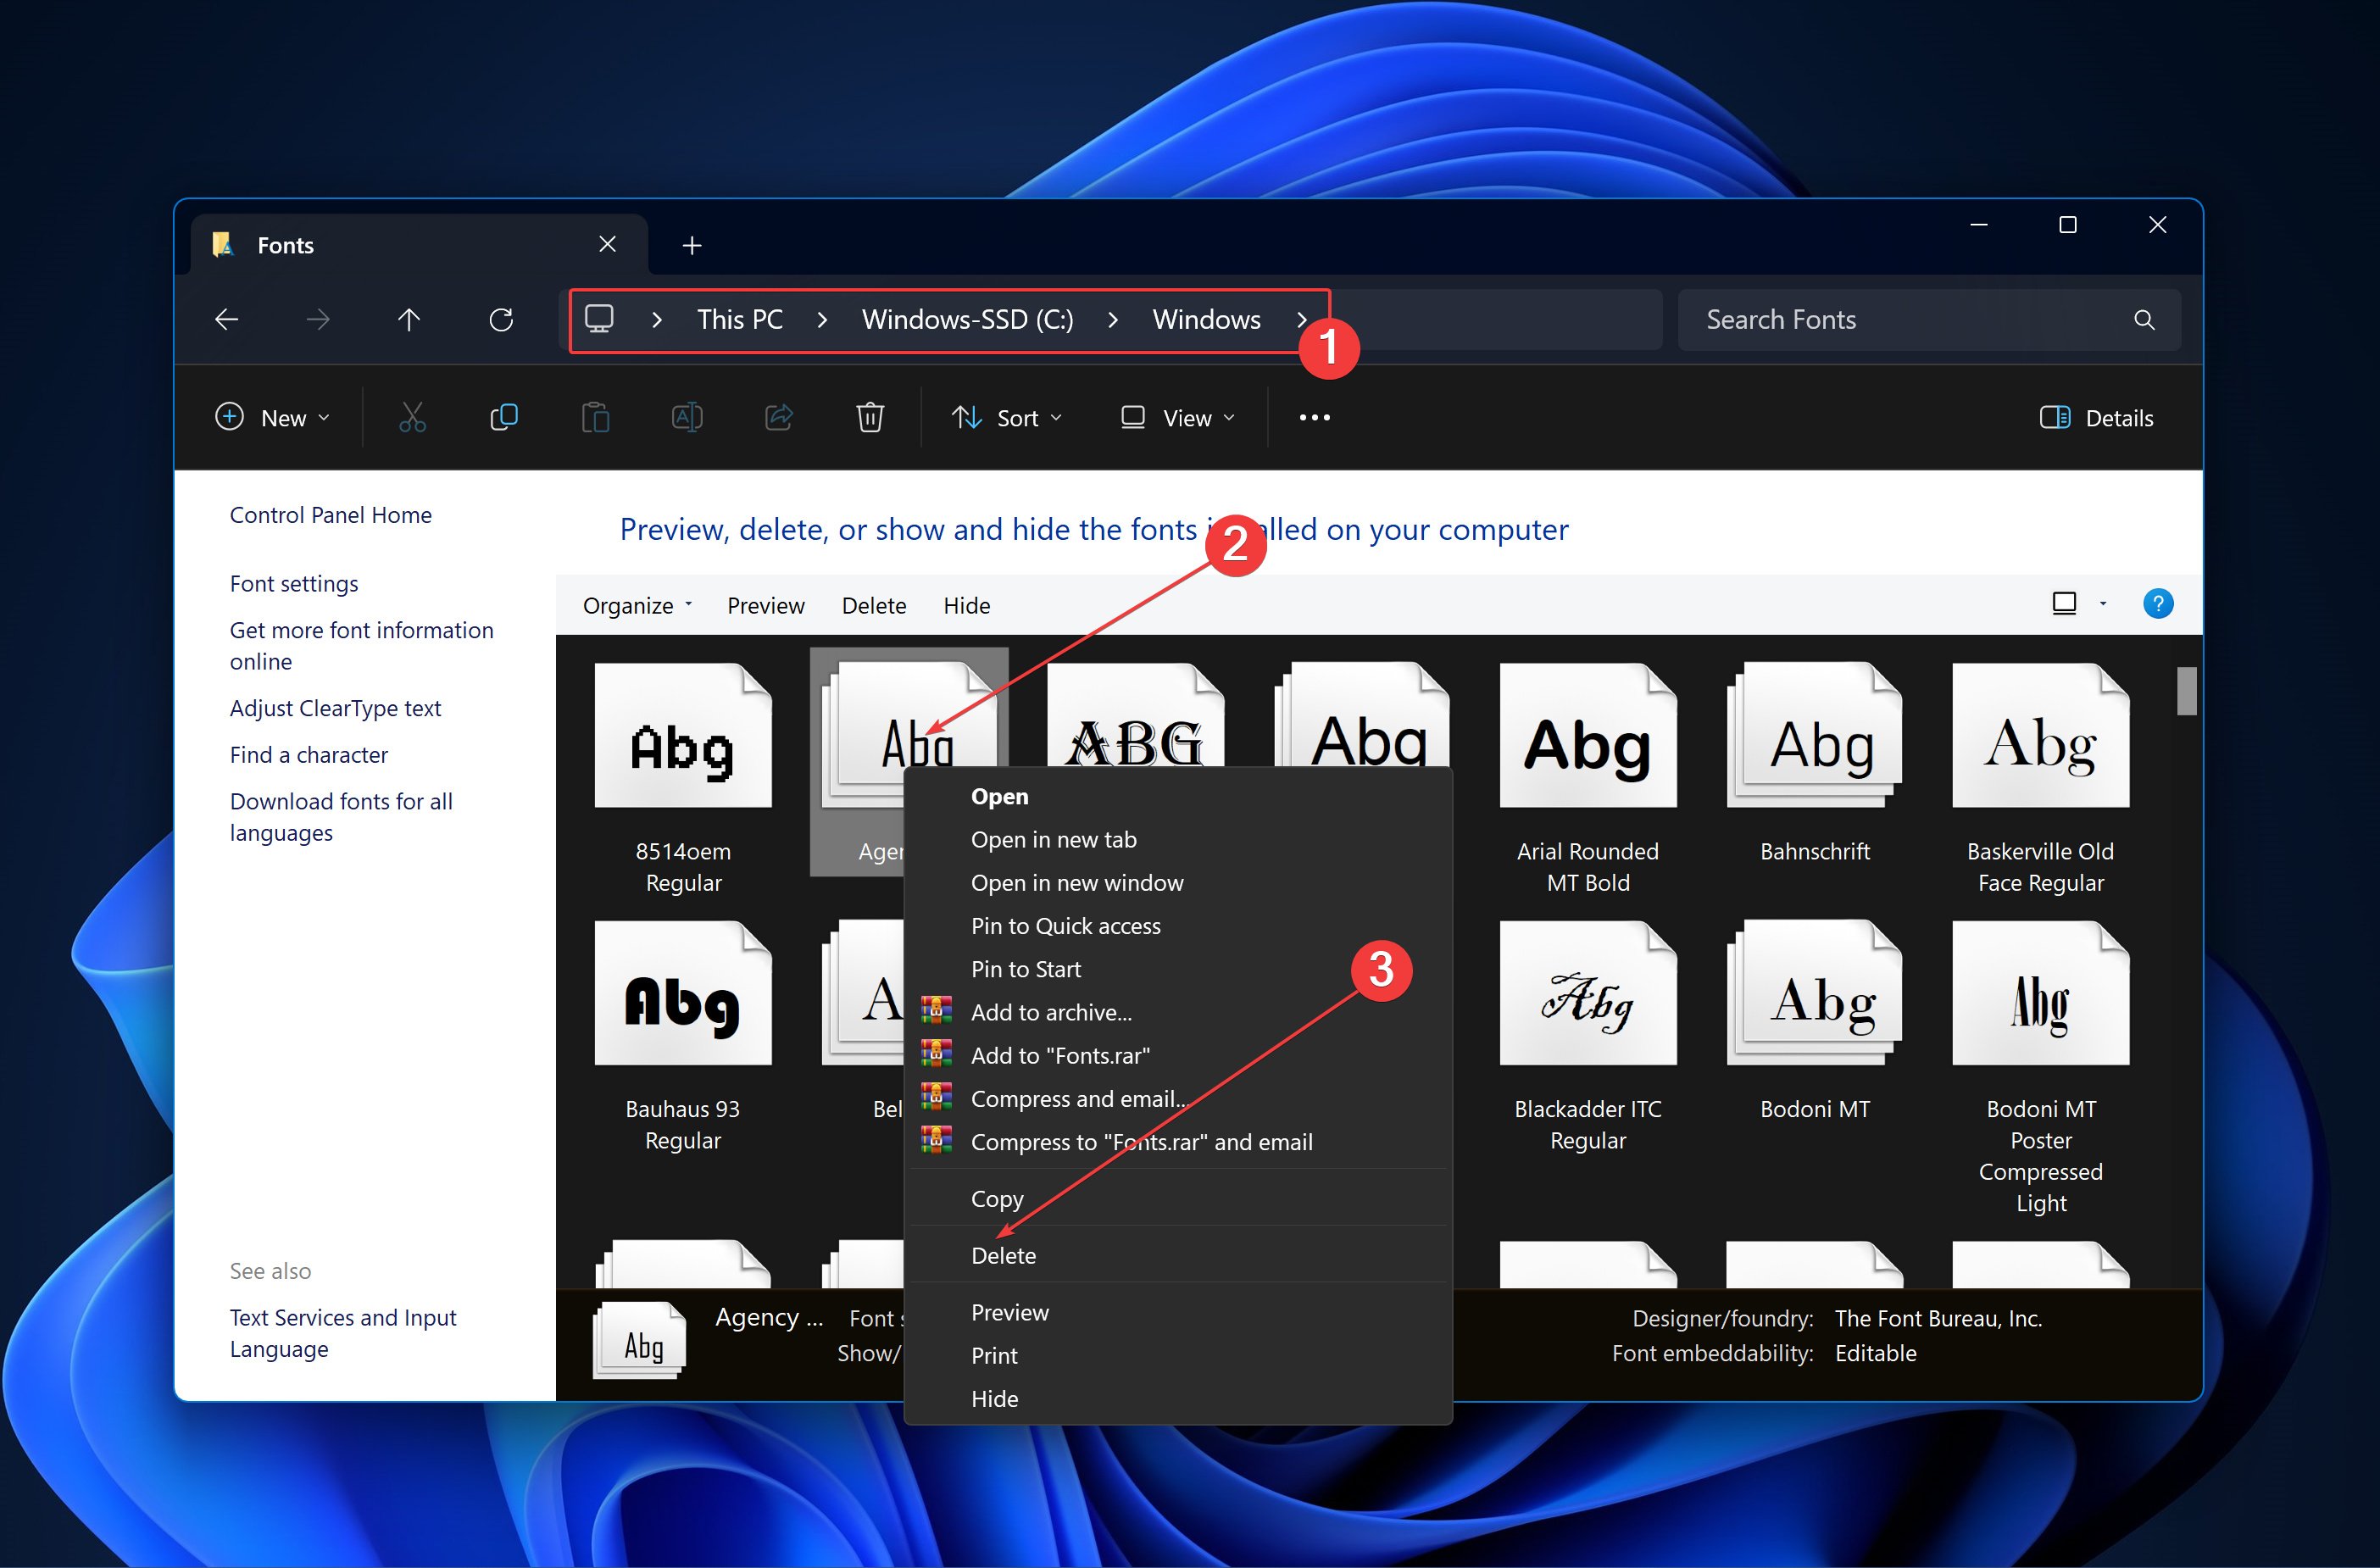Choose Add to archive... from context menu
Viewport: 2380px width, 1568px height.
pos(1178,1012)
